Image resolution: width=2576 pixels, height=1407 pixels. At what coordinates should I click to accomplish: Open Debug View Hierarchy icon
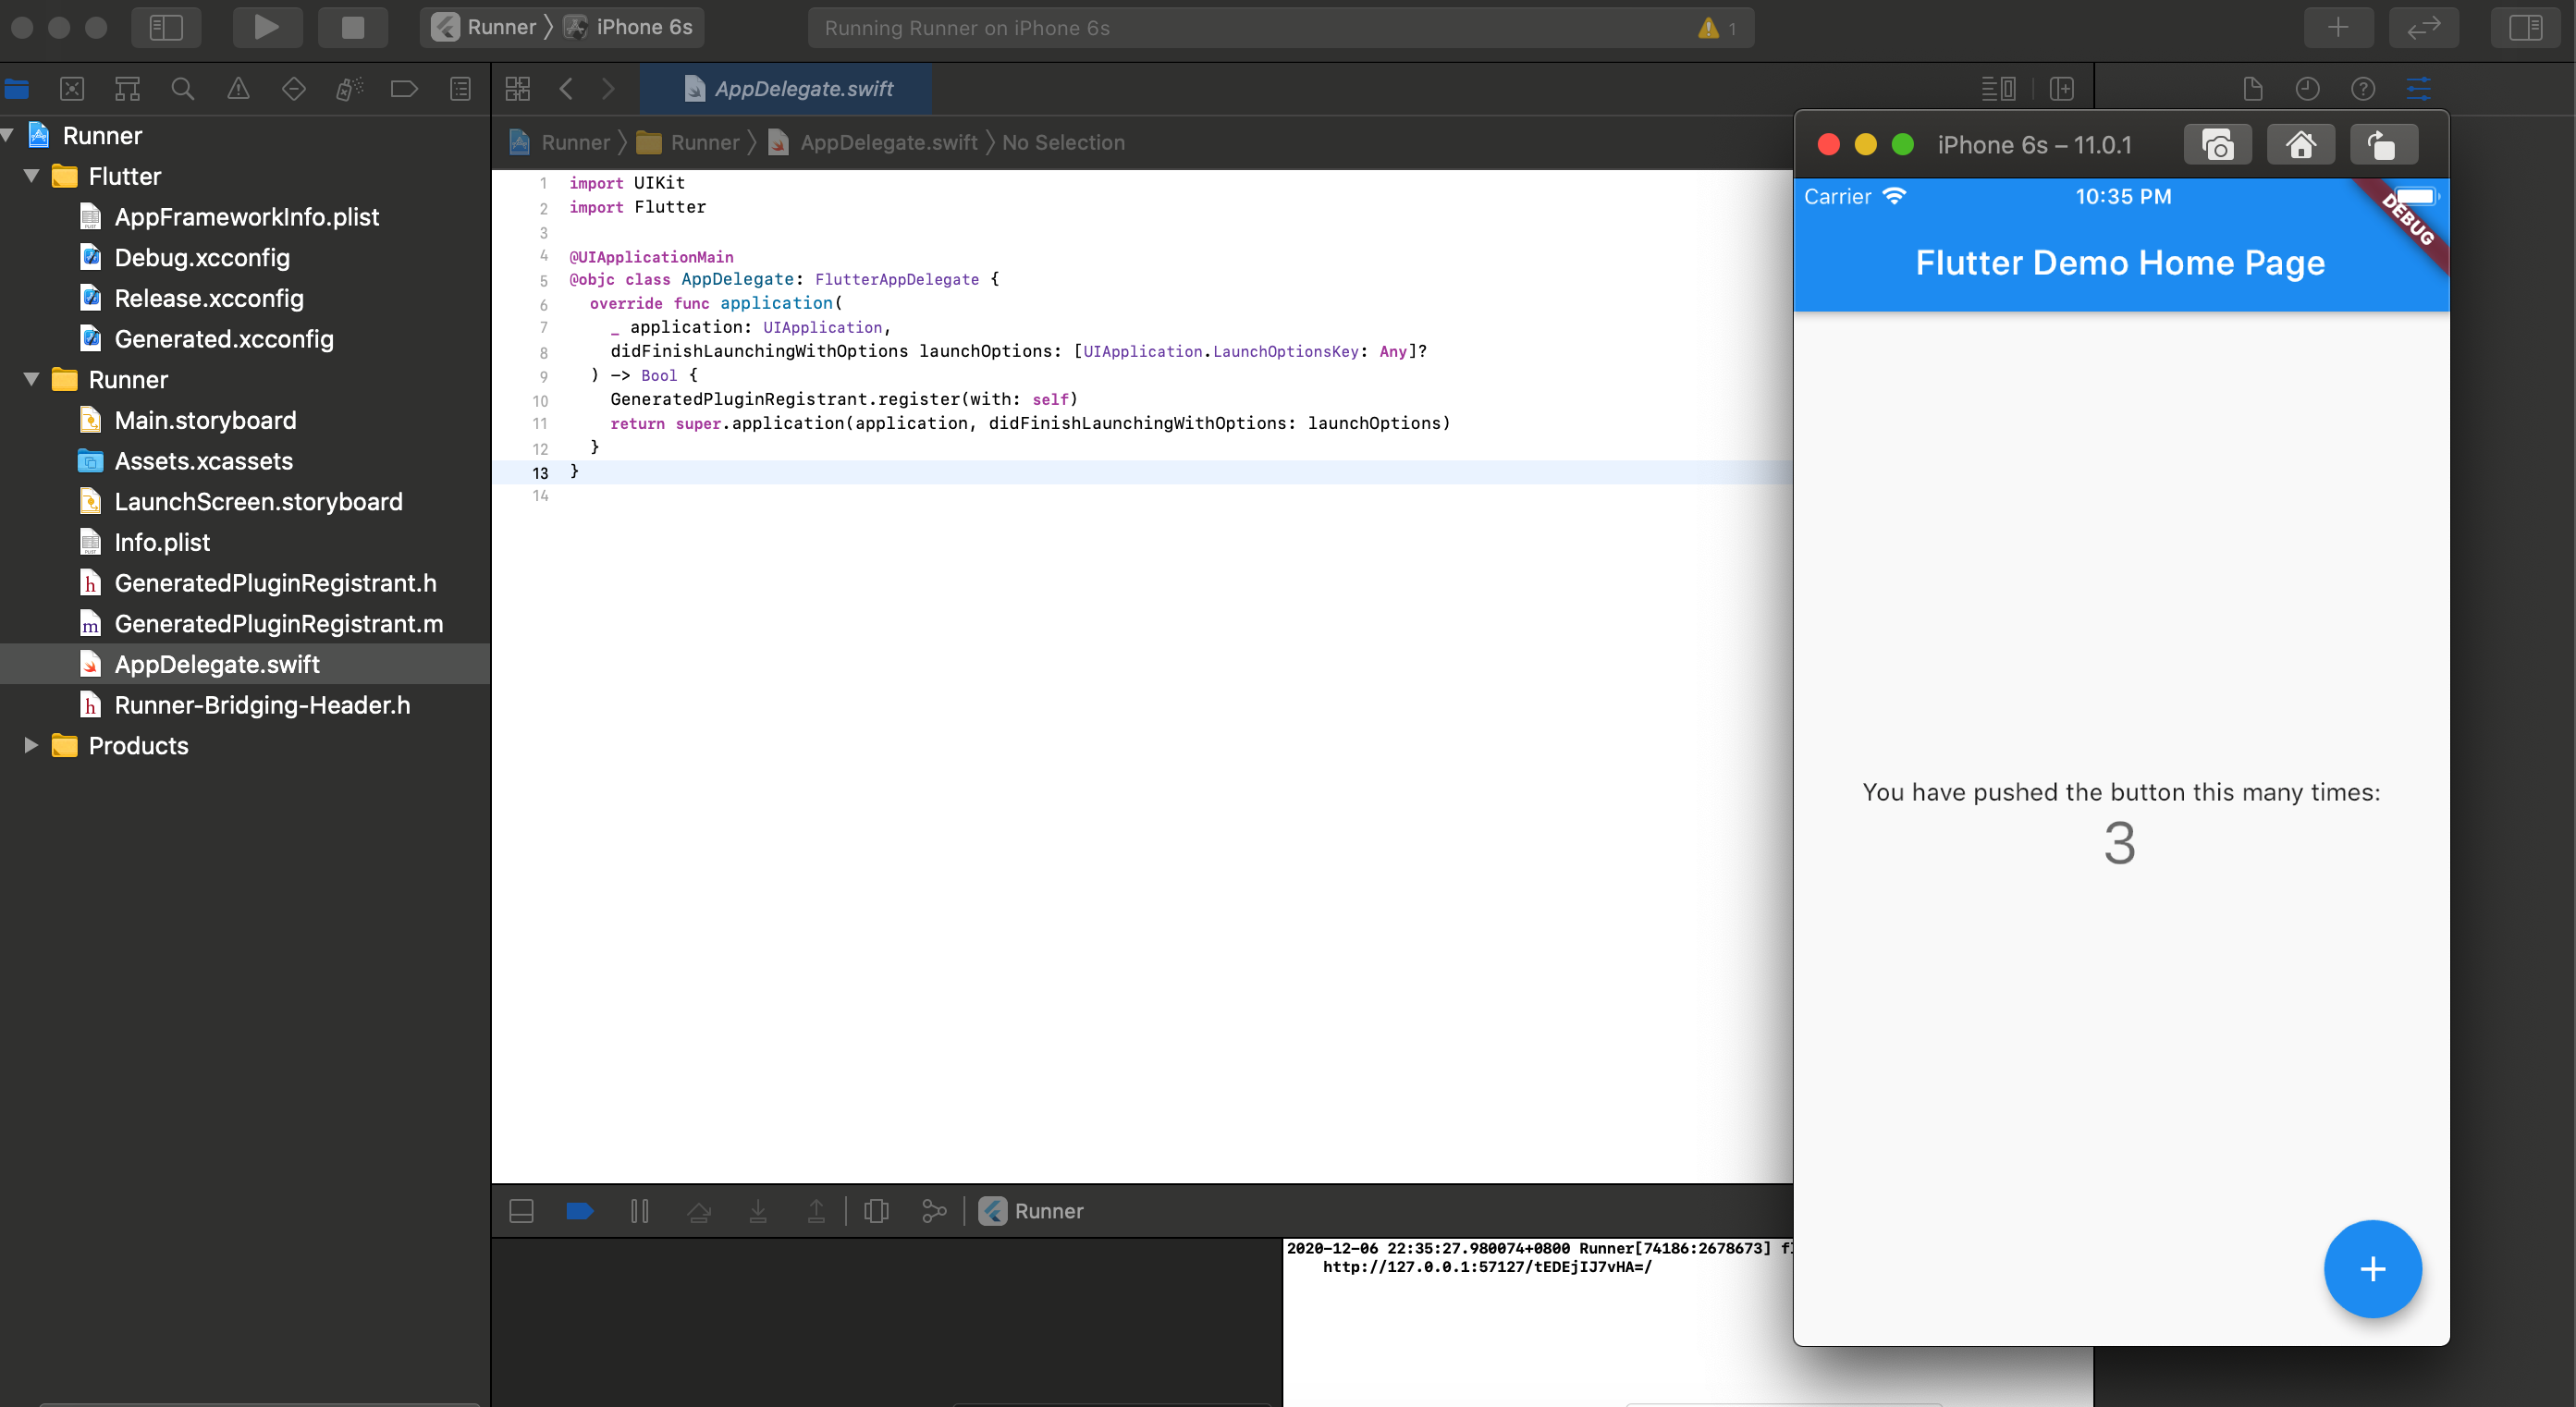click(x=876, y=1211)
